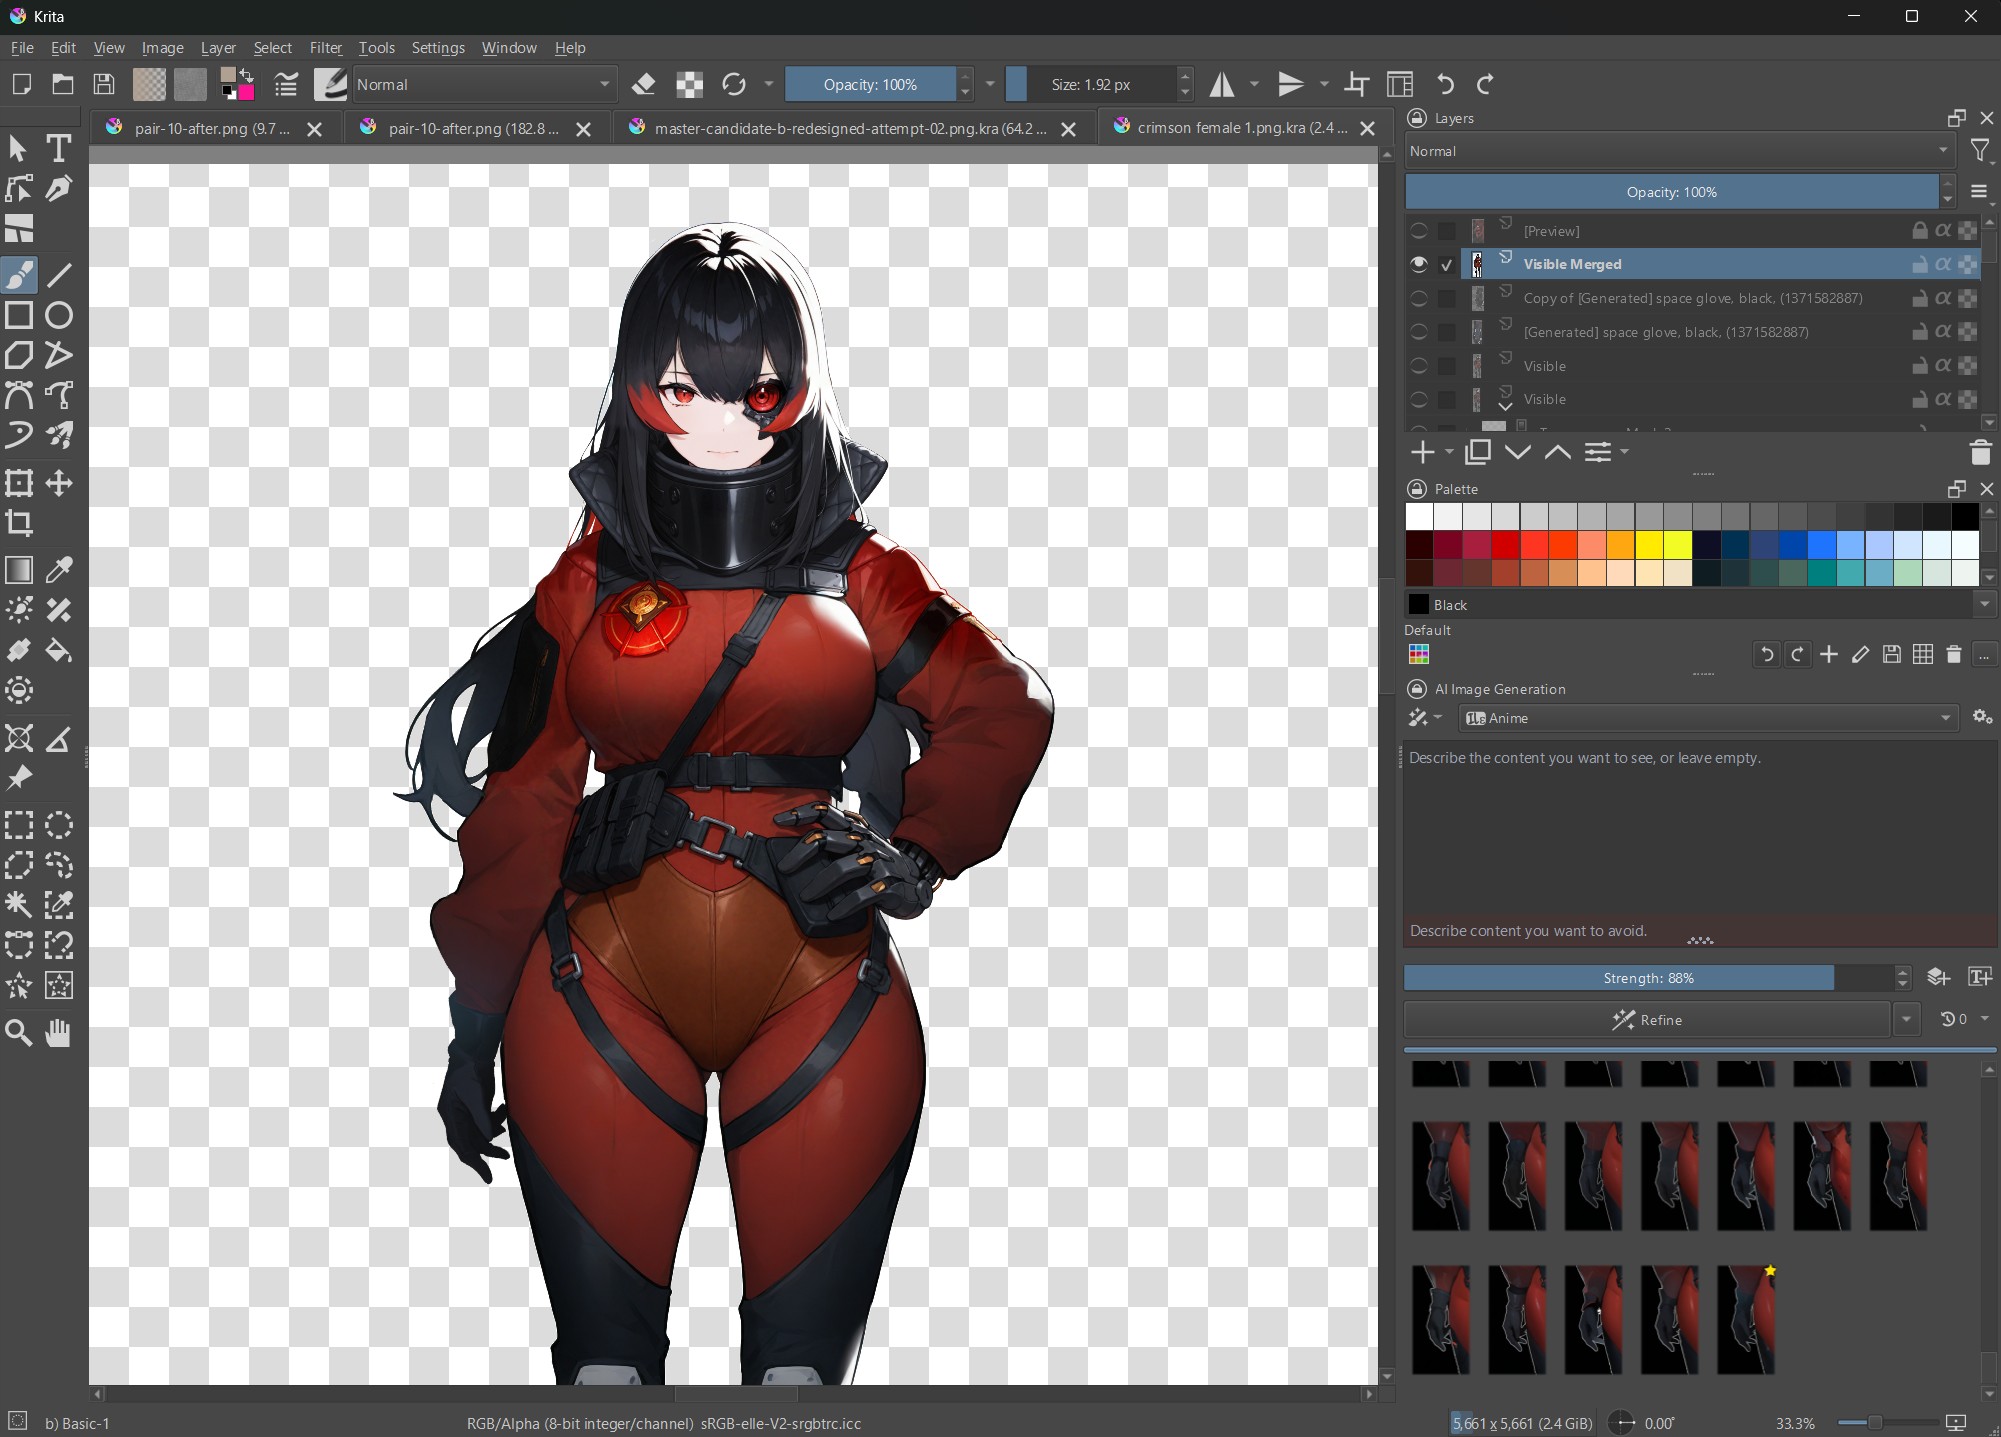Adjust the brush Opacity slider
The image size is (2001, 1437).
pos(870,85)
